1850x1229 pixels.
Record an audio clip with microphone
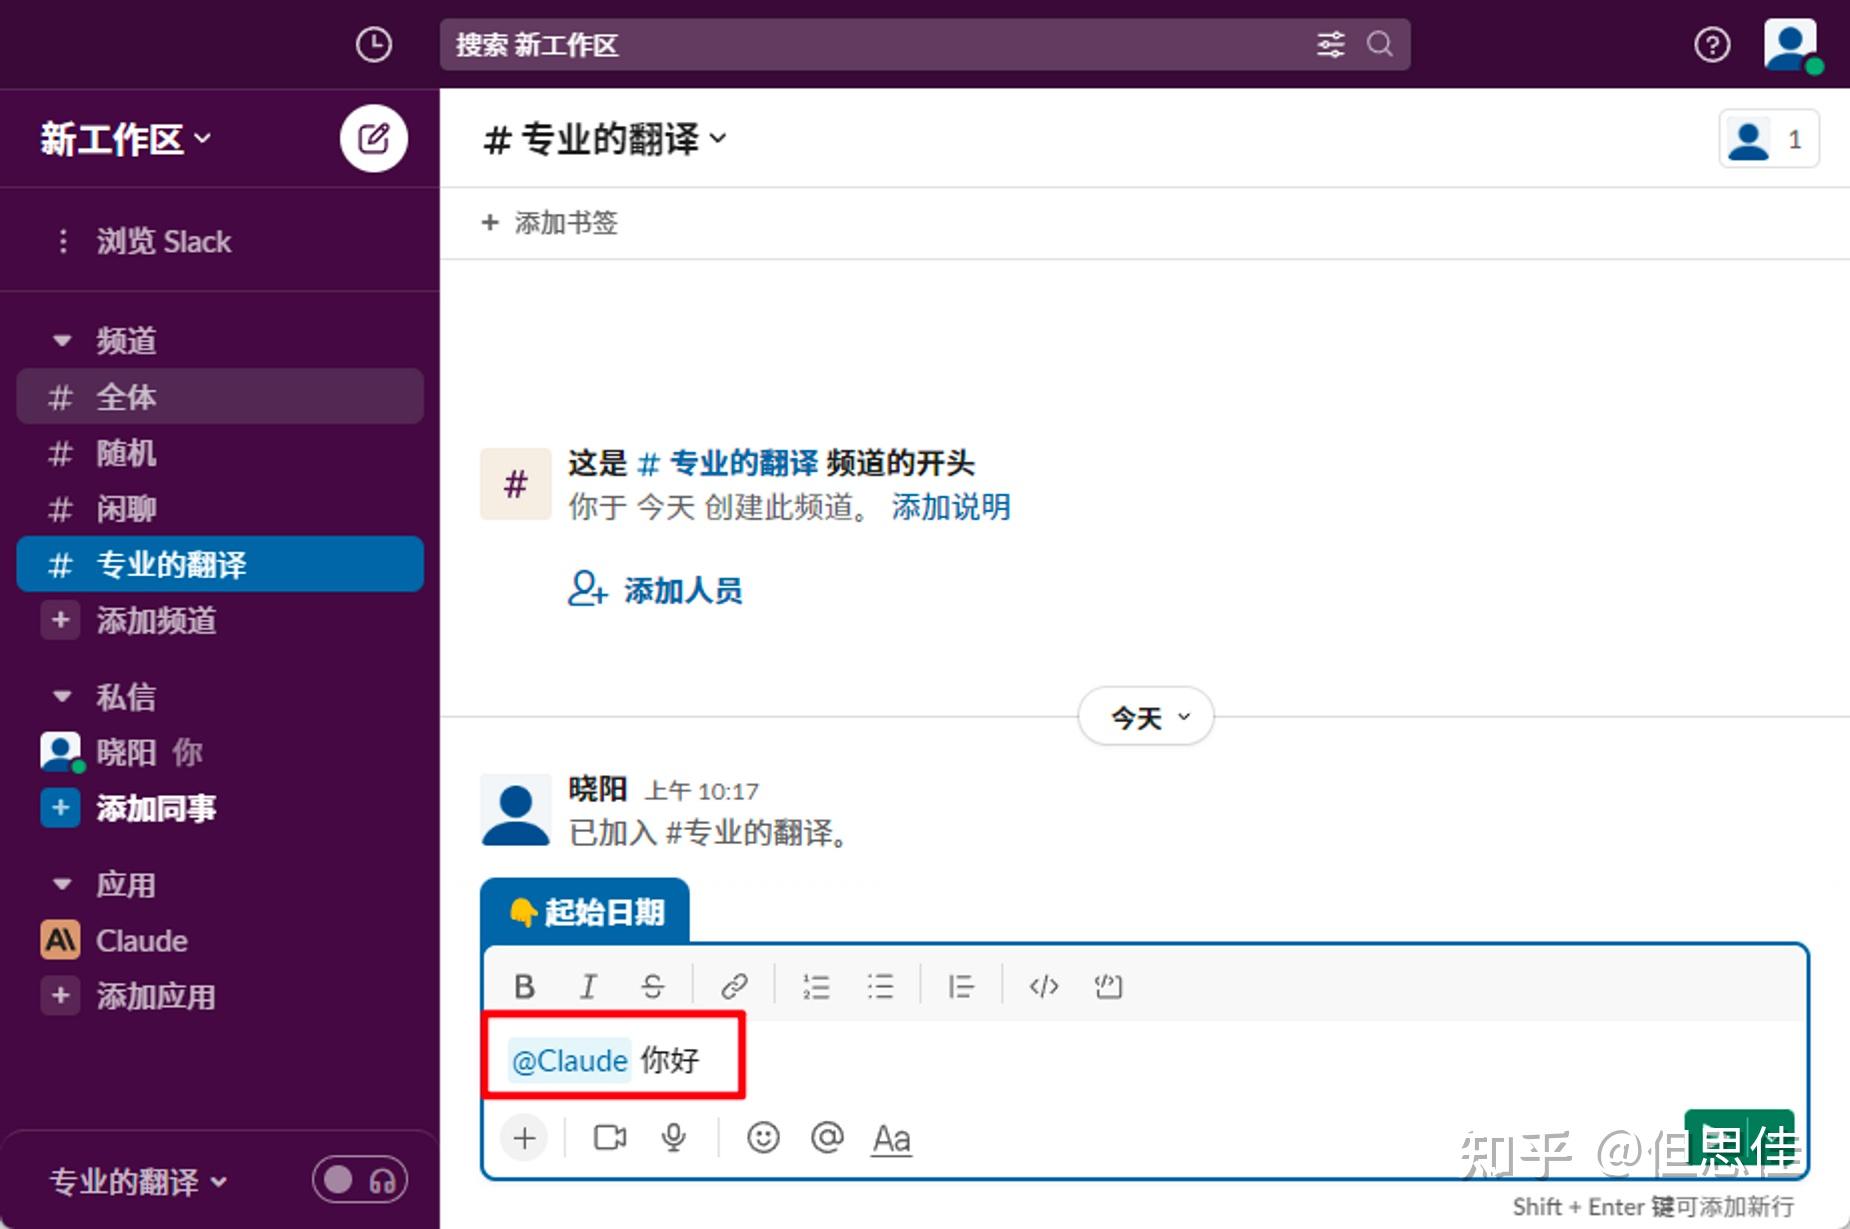[674, 1138]
